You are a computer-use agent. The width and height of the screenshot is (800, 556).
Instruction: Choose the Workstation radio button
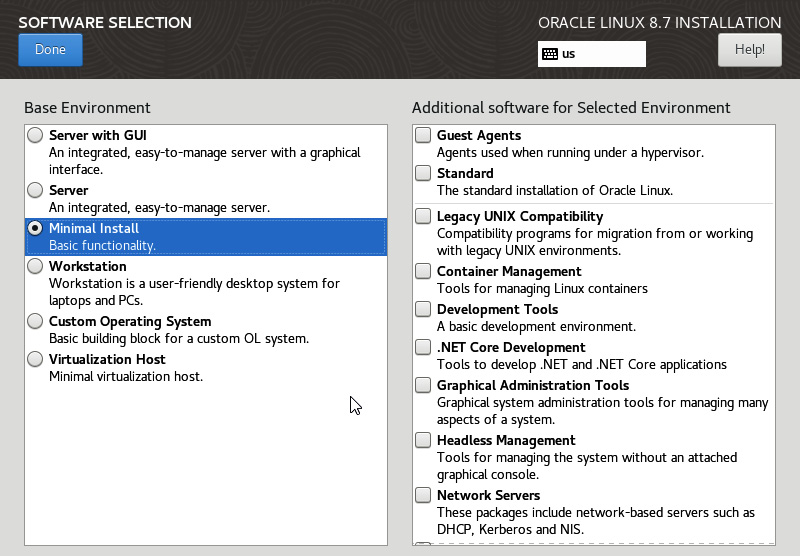point(35,266)
